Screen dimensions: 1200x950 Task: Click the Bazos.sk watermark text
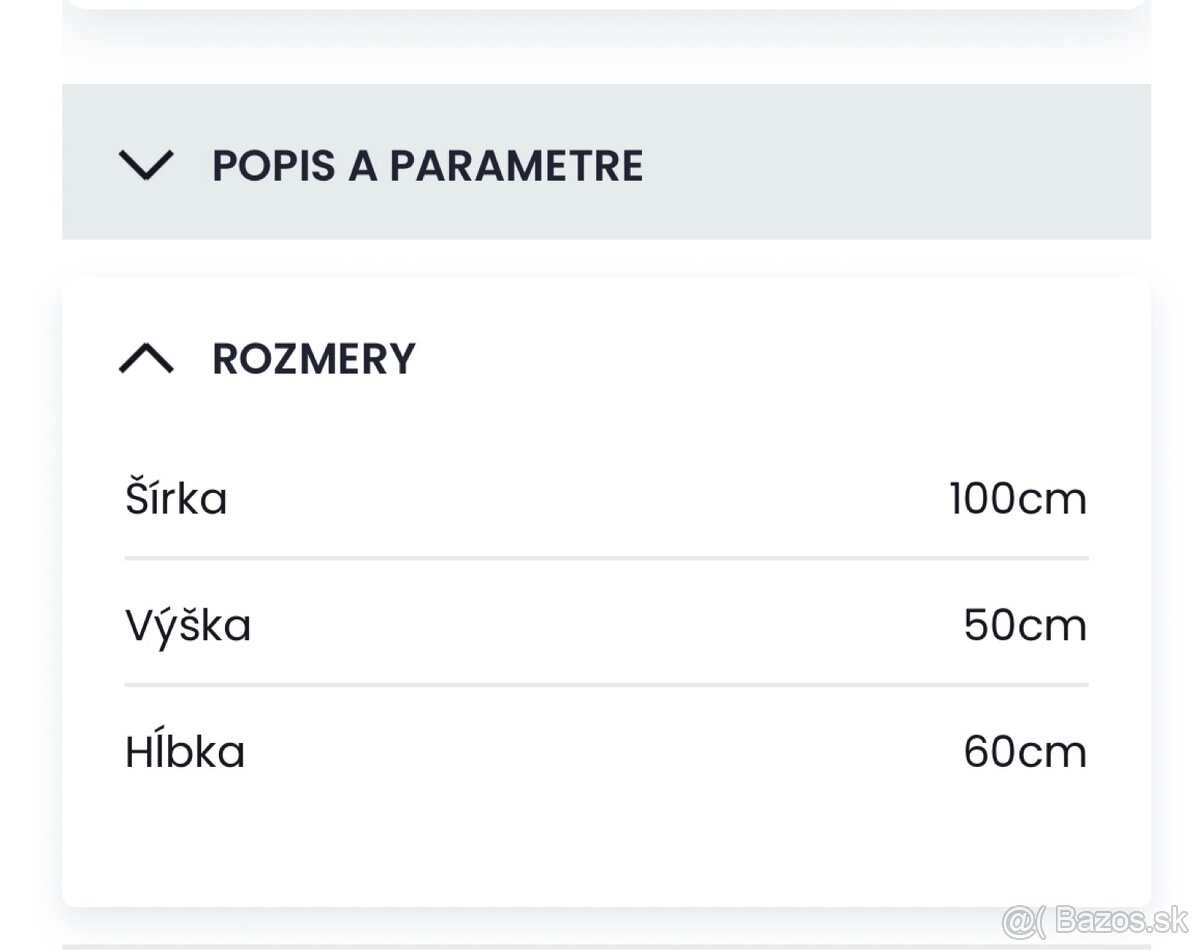pos(1123,917)
